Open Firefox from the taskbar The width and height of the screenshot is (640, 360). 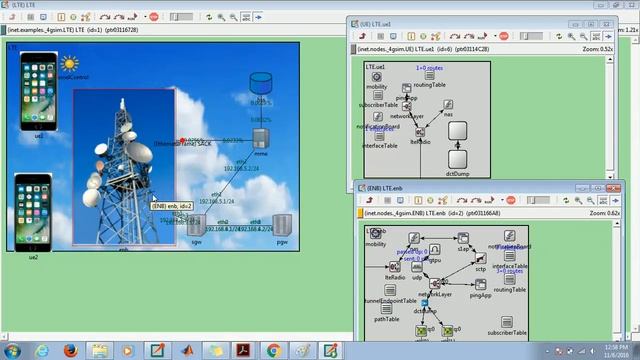click(x=70, y=351)
